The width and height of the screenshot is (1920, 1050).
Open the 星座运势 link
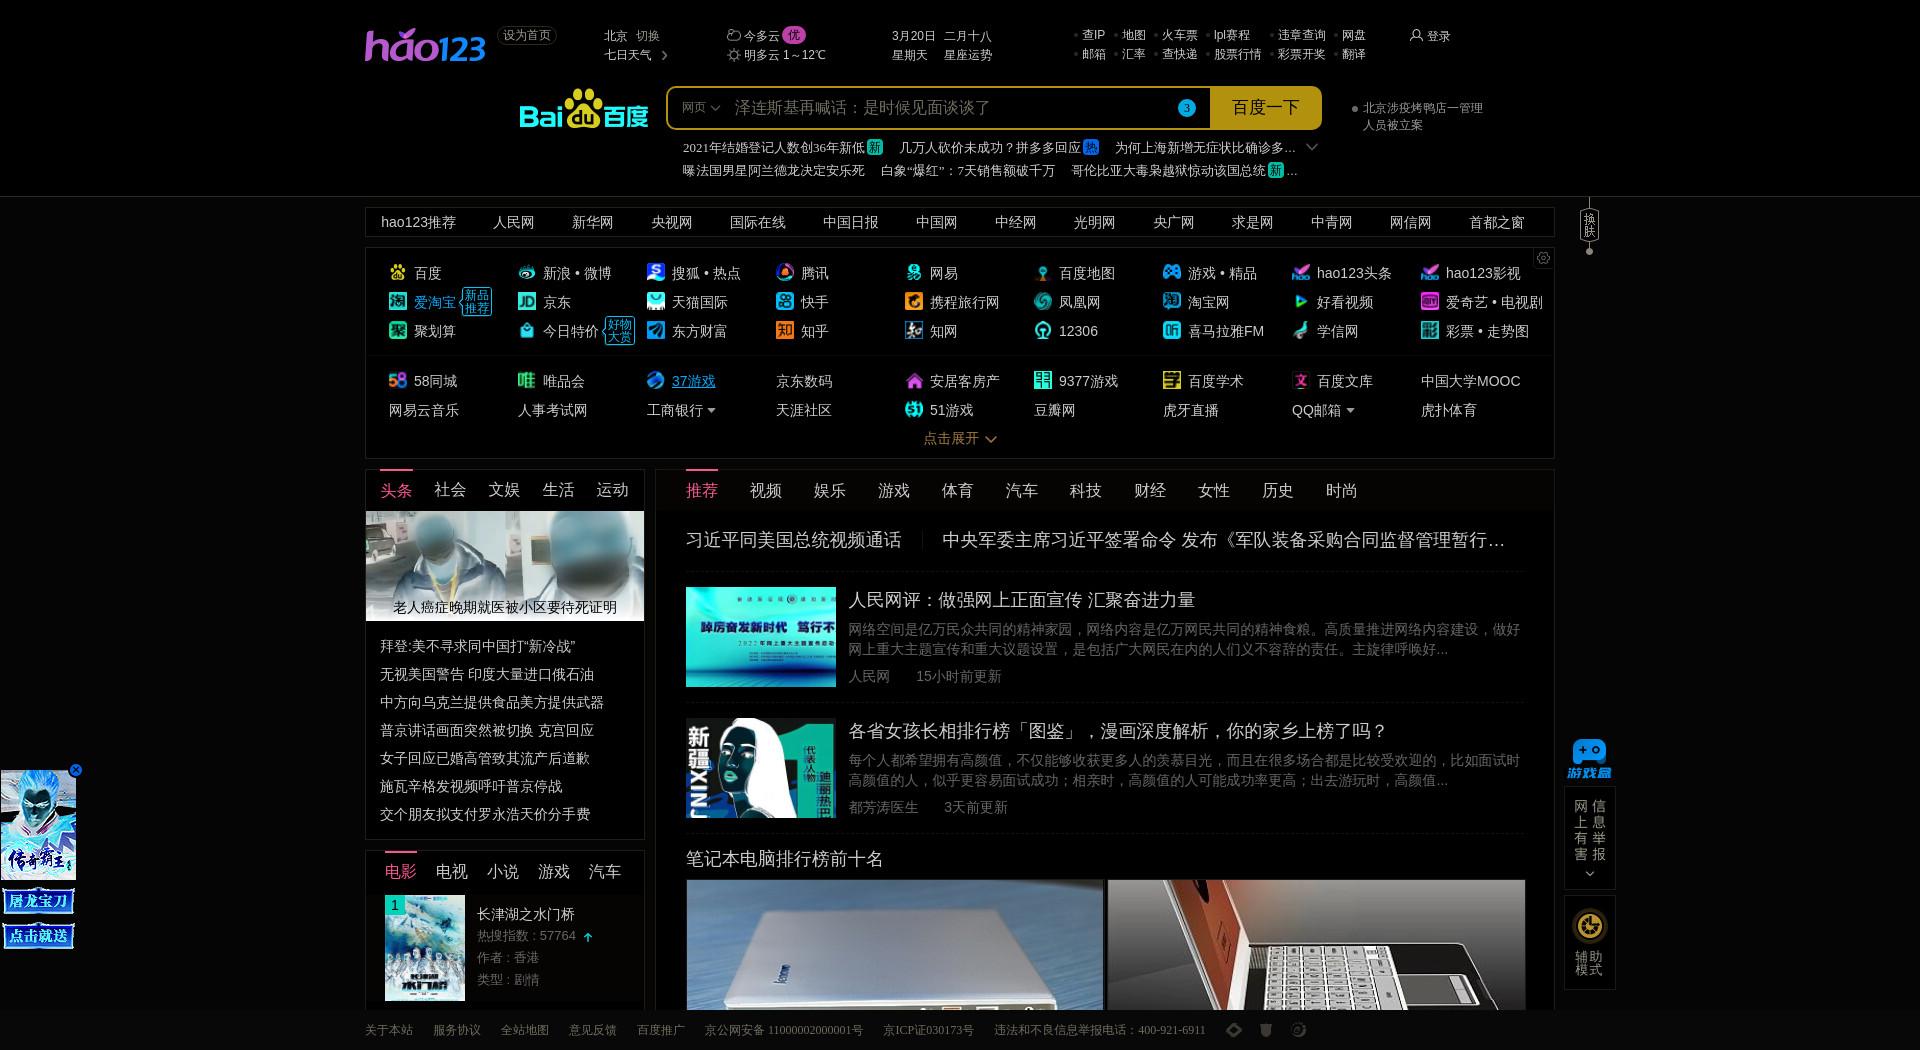click(x=967, y=55)
